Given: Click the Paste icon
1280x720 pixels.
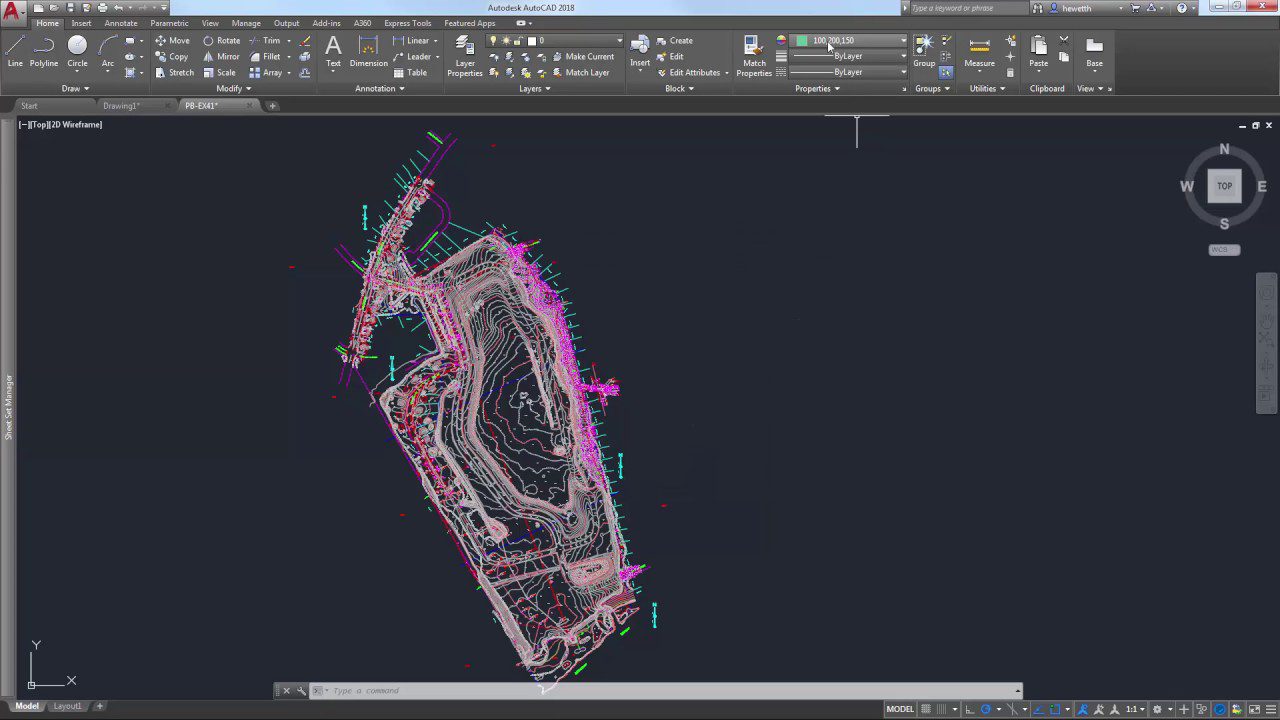Looking at the screenshot, I should [1039, 50].
